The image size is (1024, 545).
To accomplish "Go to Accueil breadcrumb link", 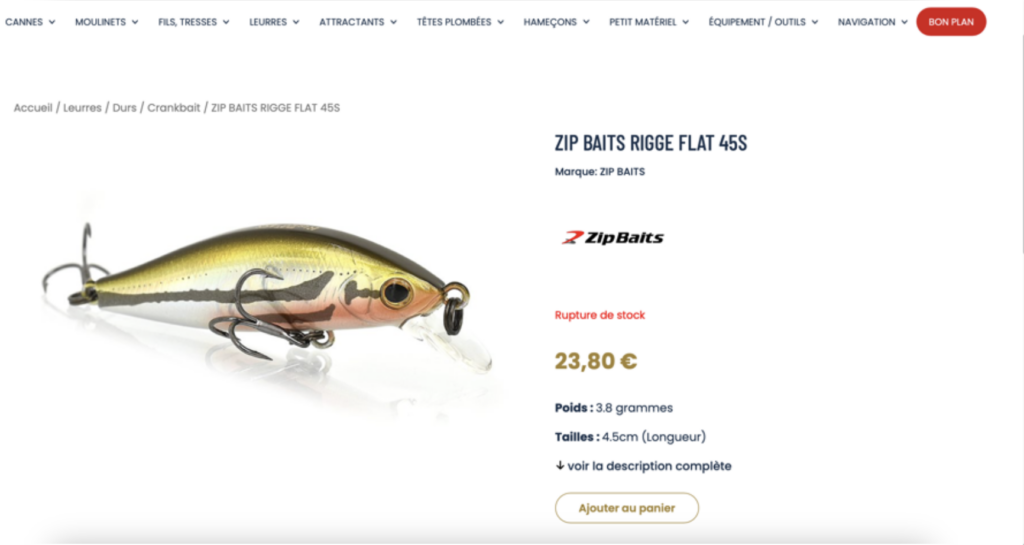I will [33, 108].
